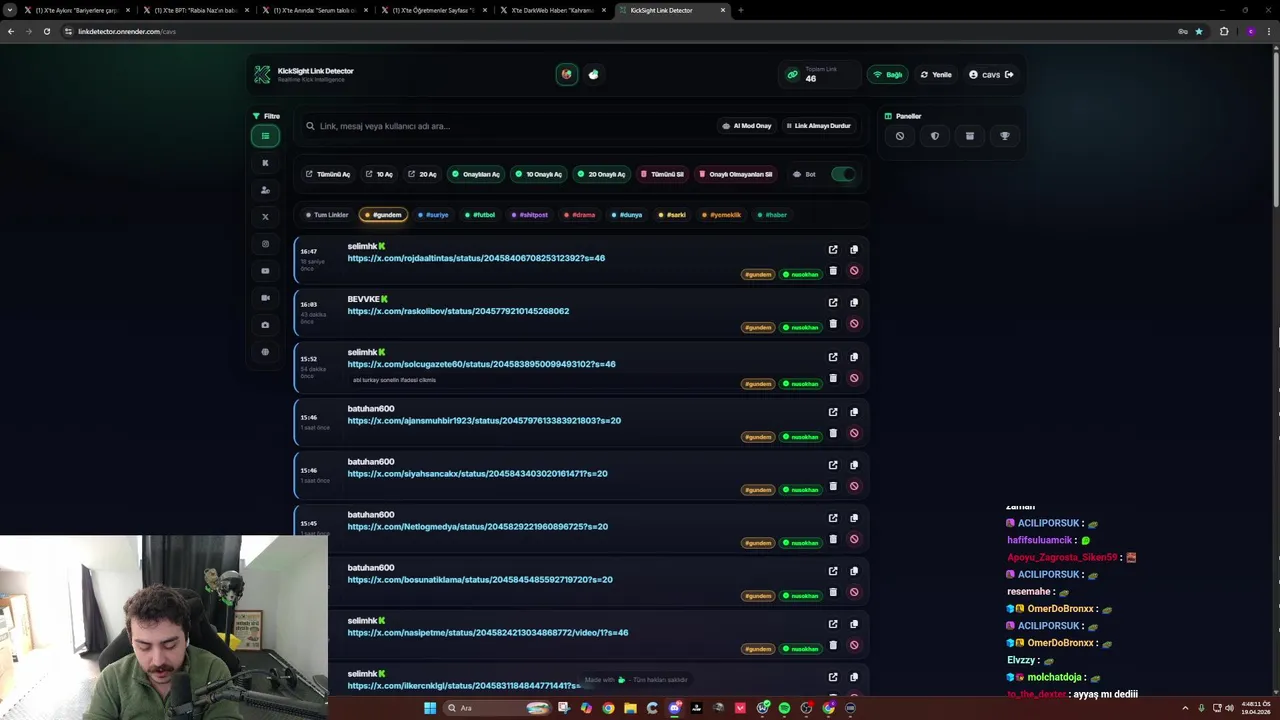This screenshot has width=1280, height=720.
Task: Open the x.com/rojdaaltintas status link
Action: click(476, 258)
